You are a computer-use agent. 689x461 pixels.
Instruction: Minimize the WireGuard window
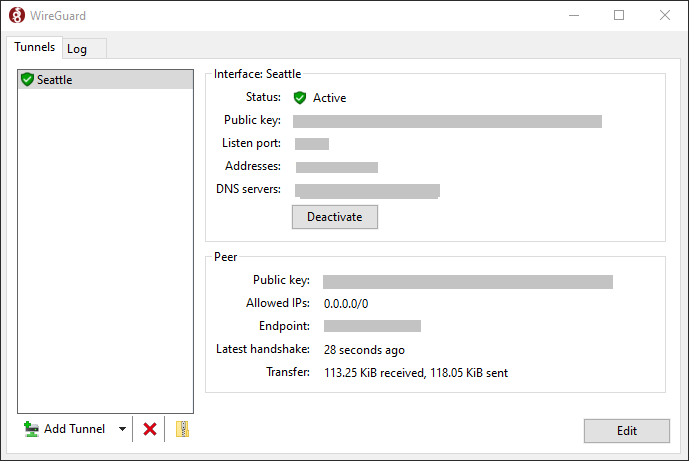coord(574,15)
